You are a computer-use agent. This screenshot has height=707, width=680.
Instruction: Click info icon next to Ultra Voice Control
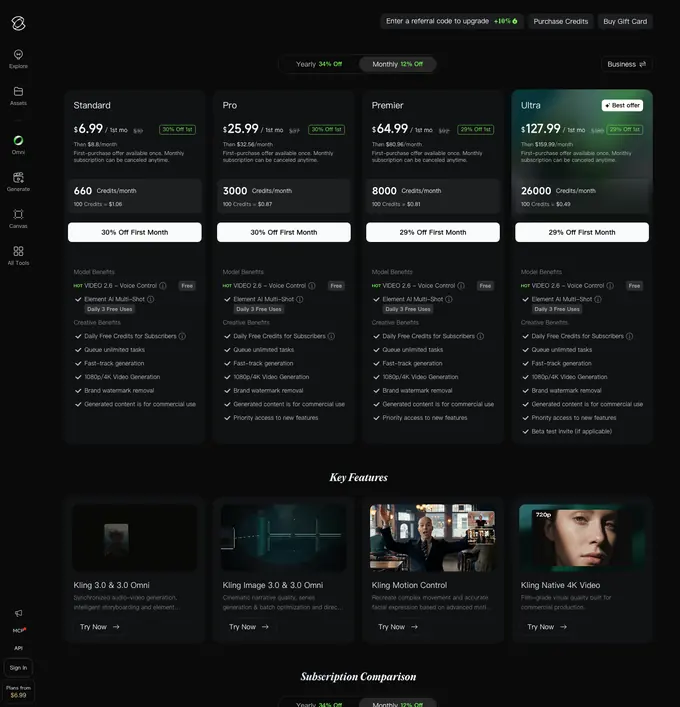coord(610,286)
